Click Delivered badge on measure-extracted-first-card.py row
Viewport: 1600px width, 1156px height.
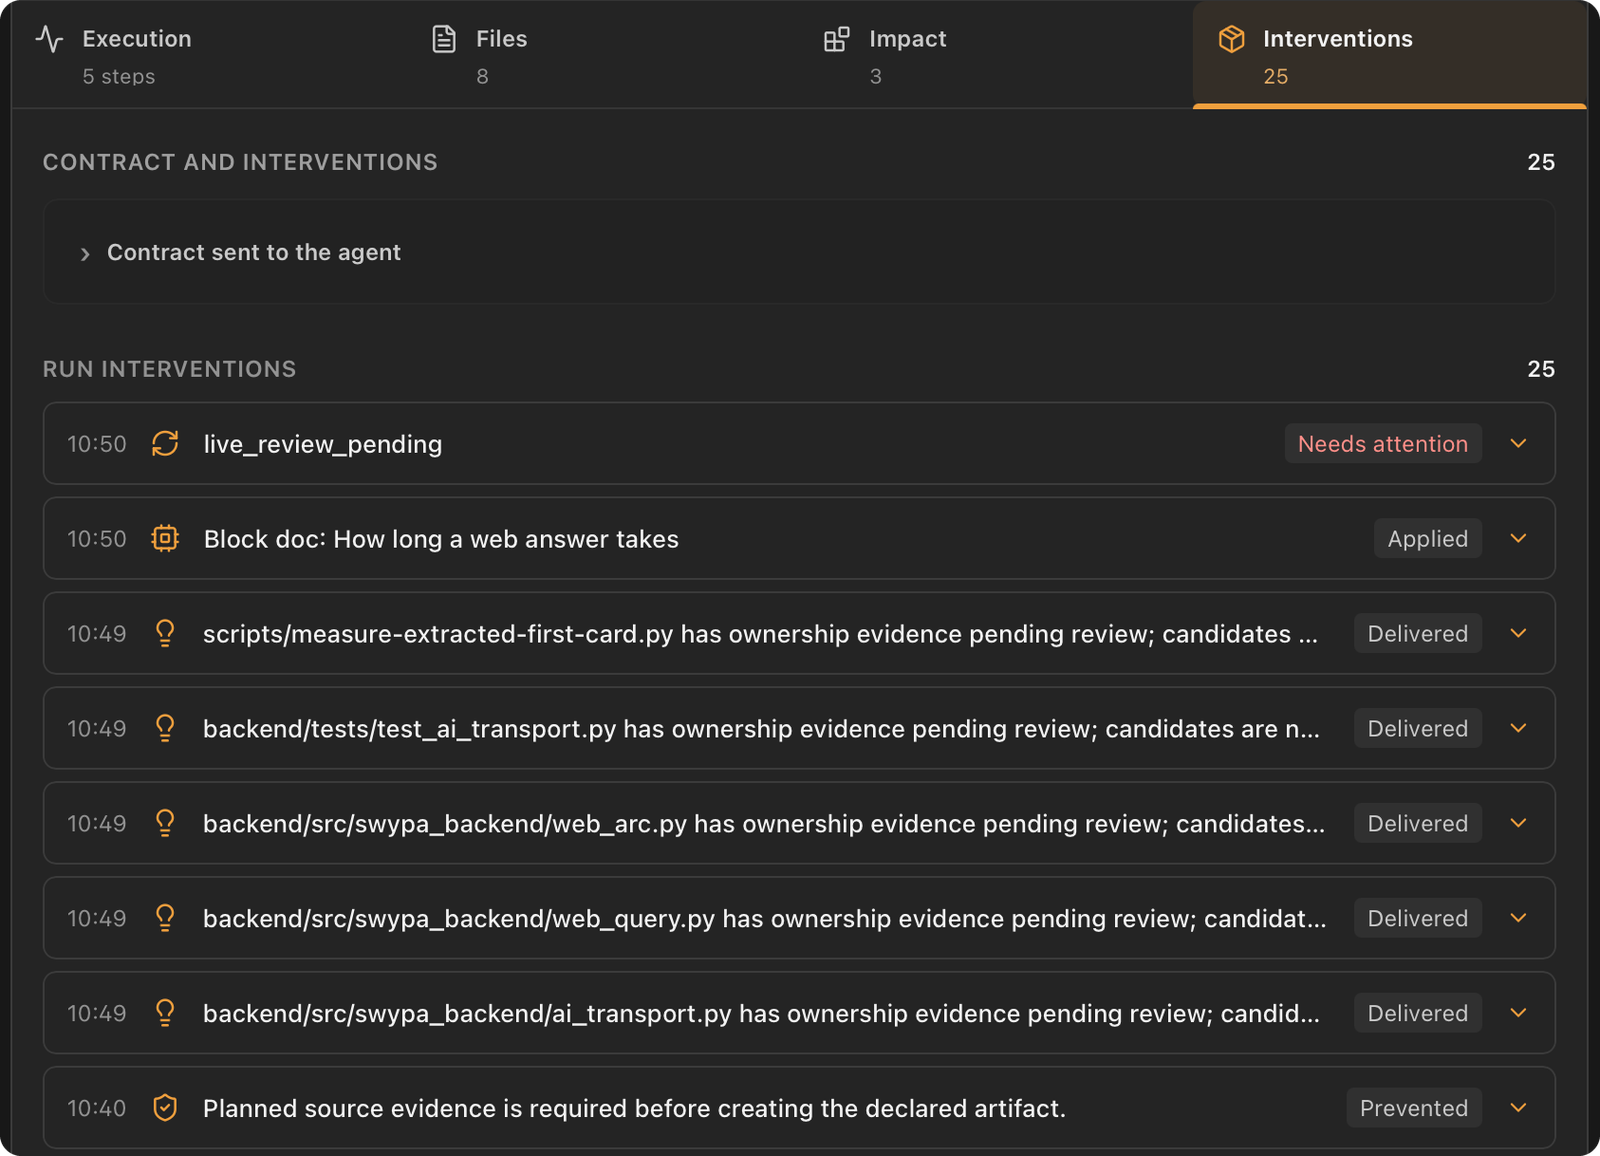[1418, 633]
